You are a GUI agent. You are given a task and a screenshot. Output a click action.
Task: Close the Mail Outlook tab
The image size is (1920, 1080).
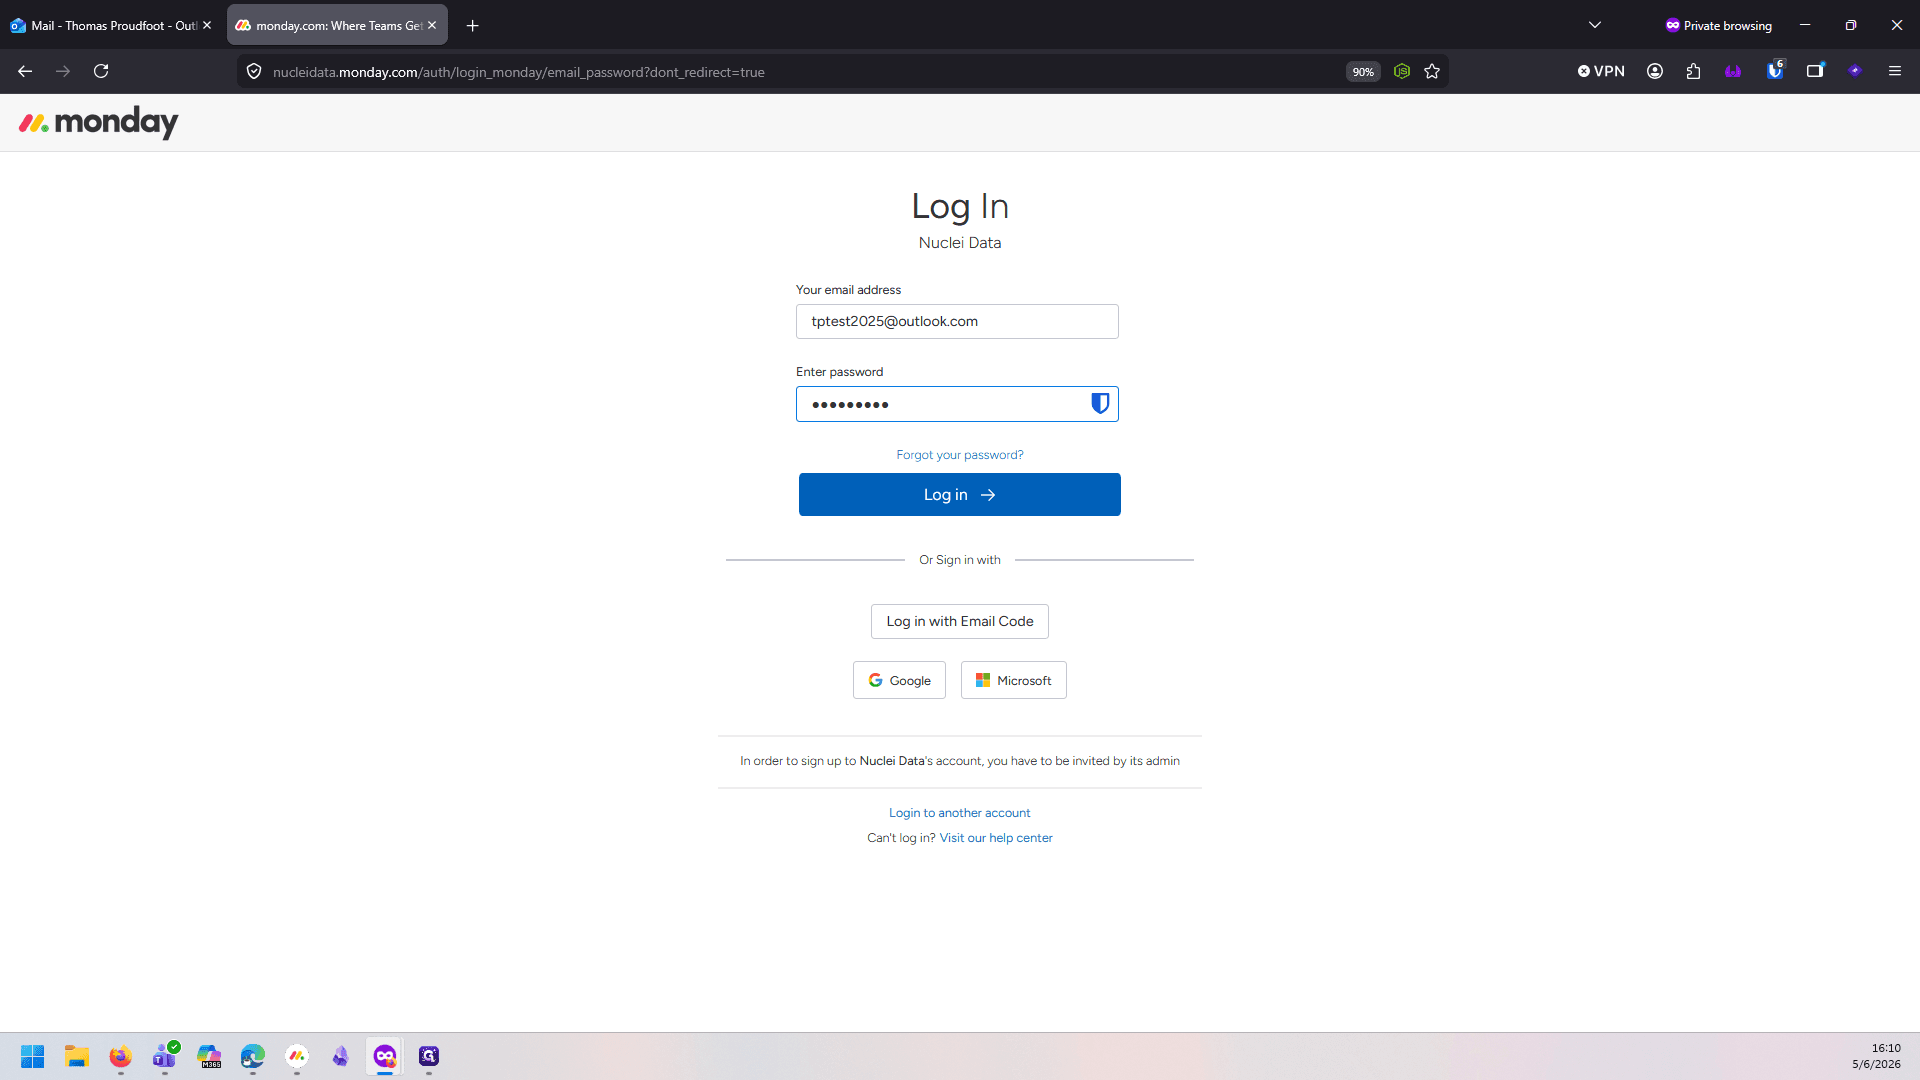point(207,25)
